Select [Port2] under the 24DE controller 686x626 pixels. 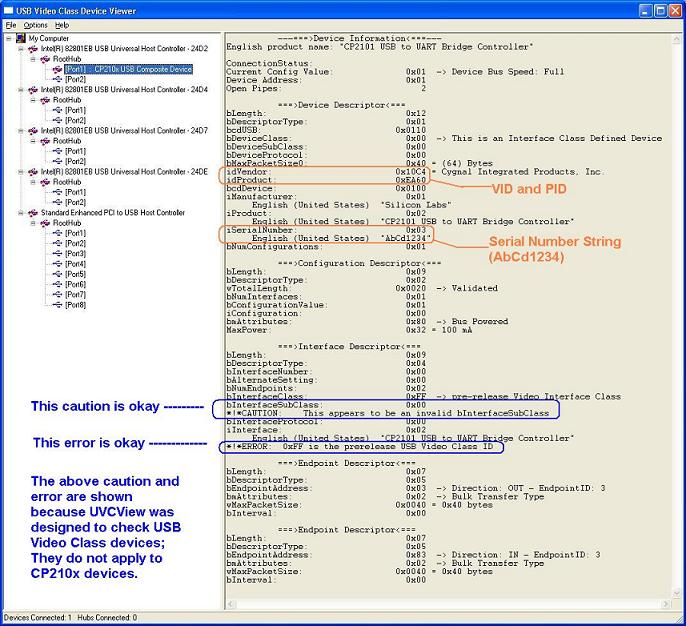pyautogui.click(x=75, y=203)
